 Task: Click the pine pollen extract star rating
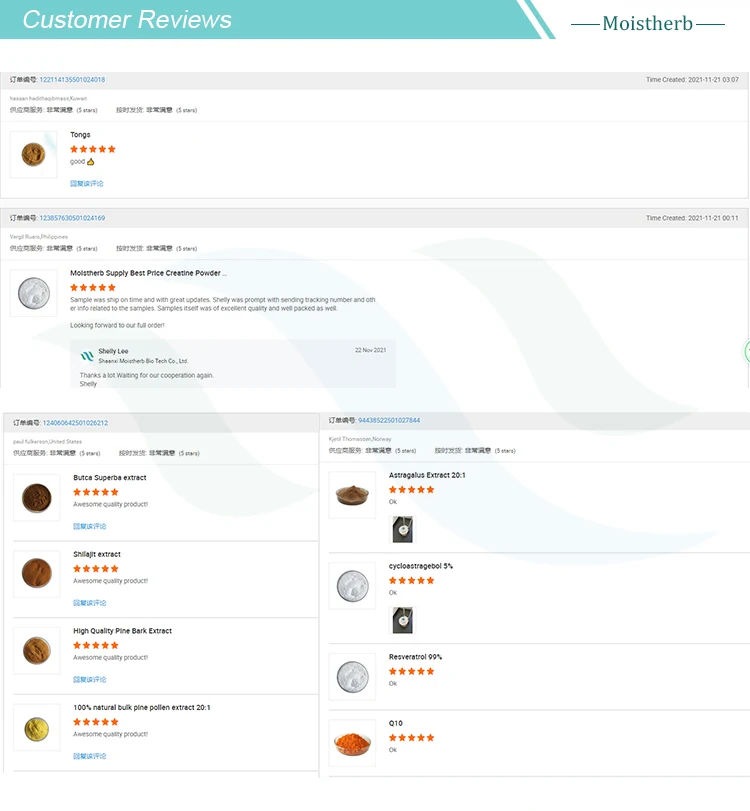(x=96, y=722)
